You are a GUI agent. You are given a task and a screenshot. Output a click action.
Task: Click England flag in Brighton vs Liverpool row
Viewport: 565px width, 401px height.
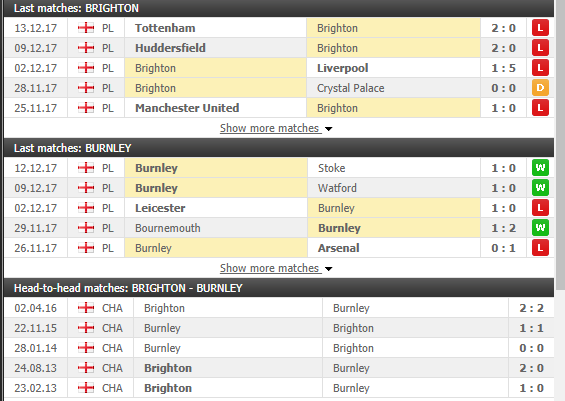point(86,68)
